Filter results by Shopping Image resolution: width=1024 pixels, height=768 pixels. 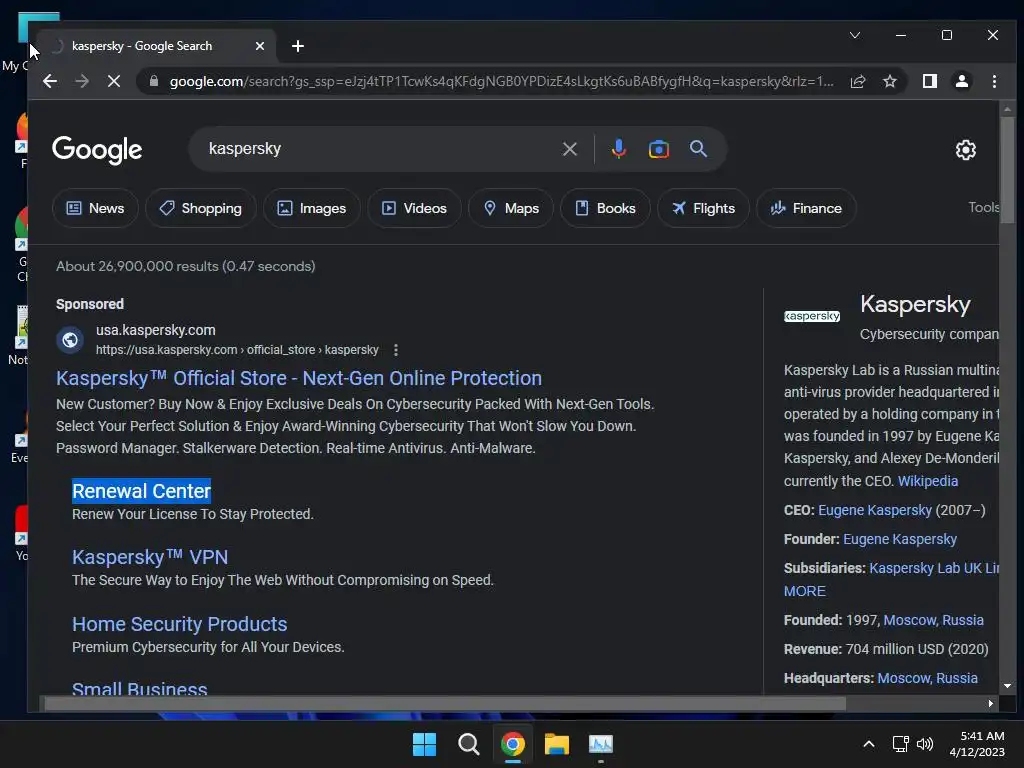(200, 208)
